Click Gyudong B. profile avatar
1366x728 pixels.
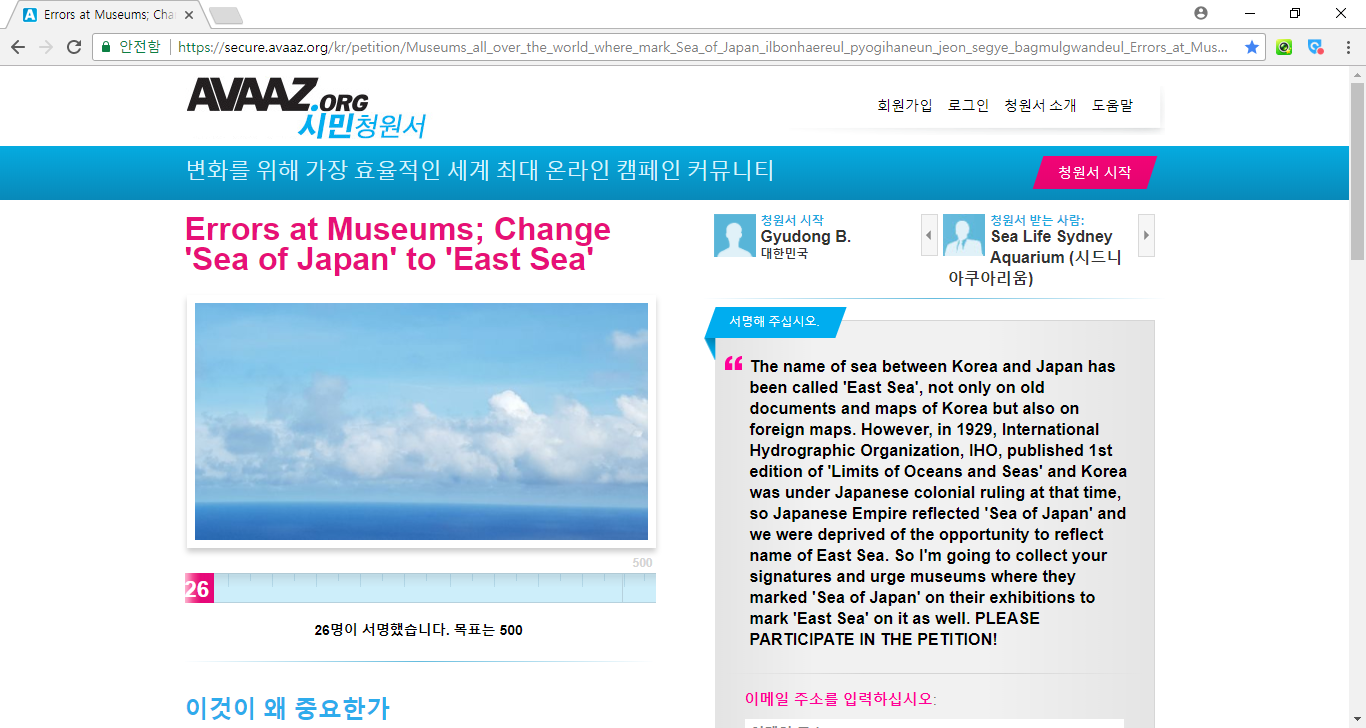[x=734, y=236]
